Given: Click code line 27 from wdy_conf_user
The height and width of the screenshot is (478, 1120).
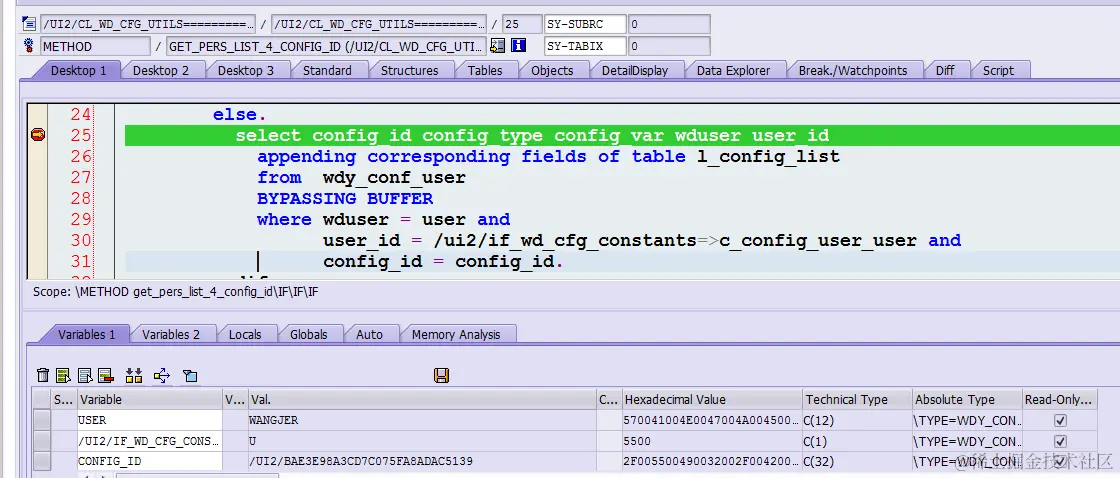Looking at the screenshot, I should [361, 177].
